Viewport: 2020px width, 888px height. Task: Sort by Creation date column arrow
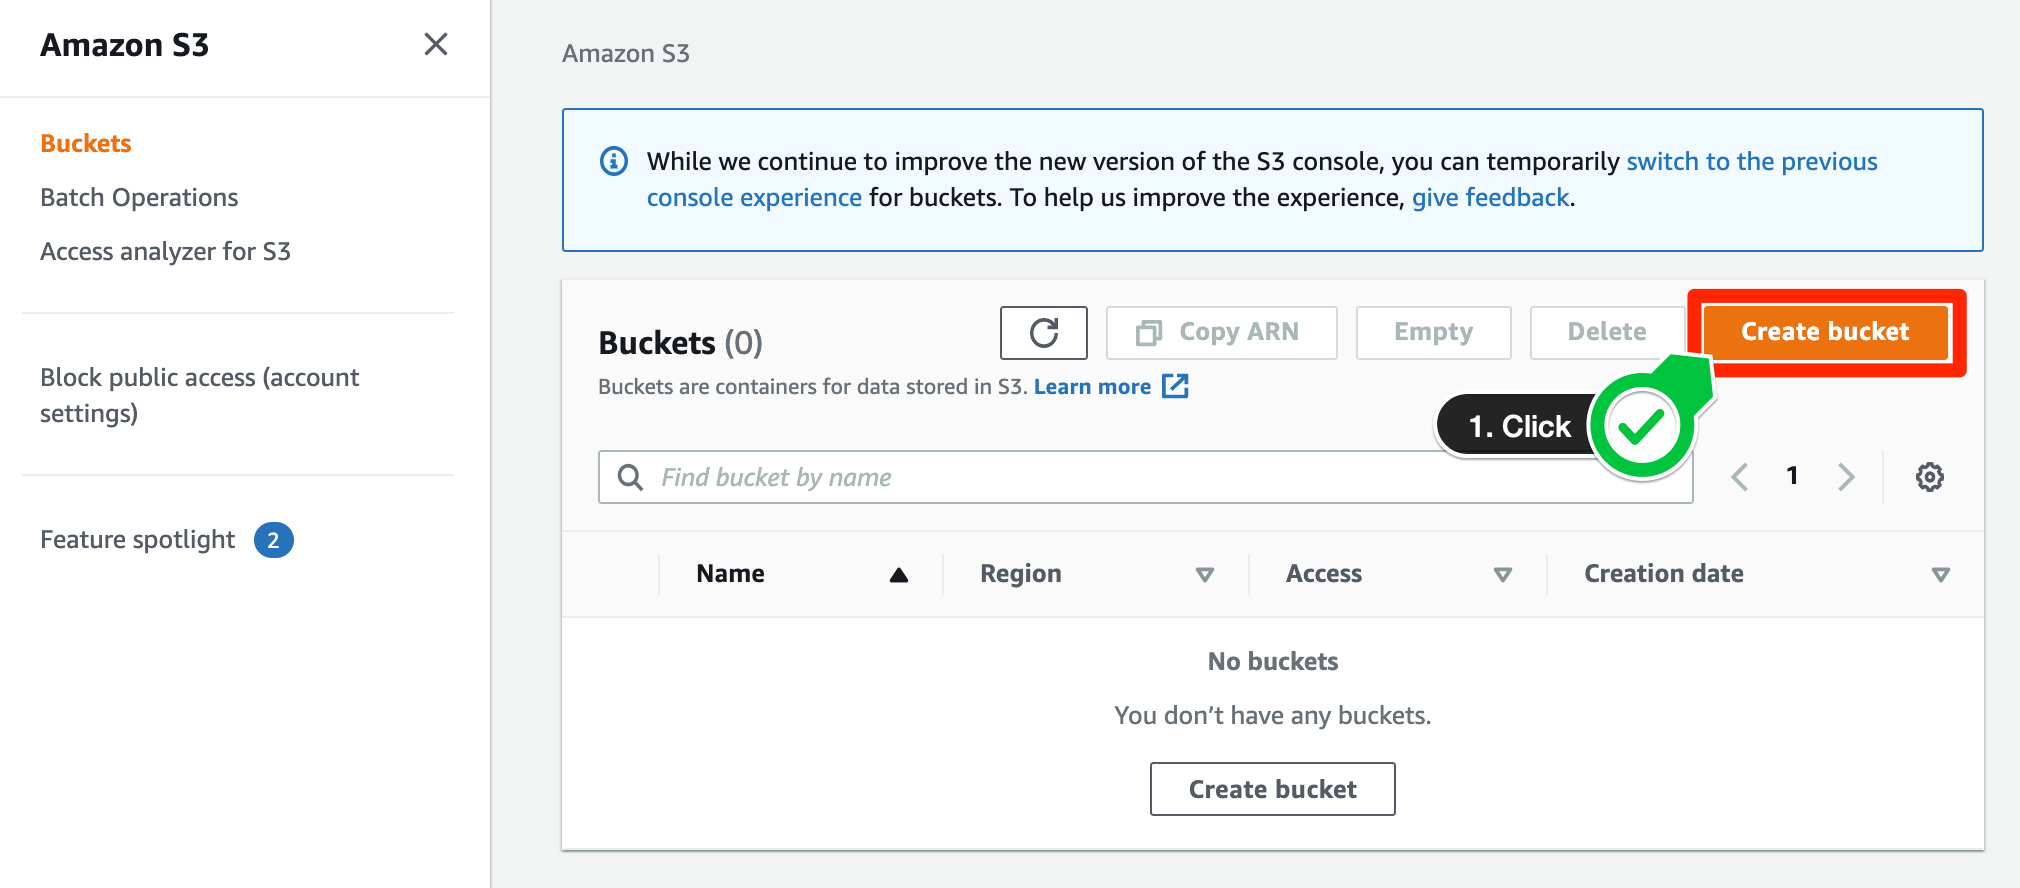click(1940, 575)
